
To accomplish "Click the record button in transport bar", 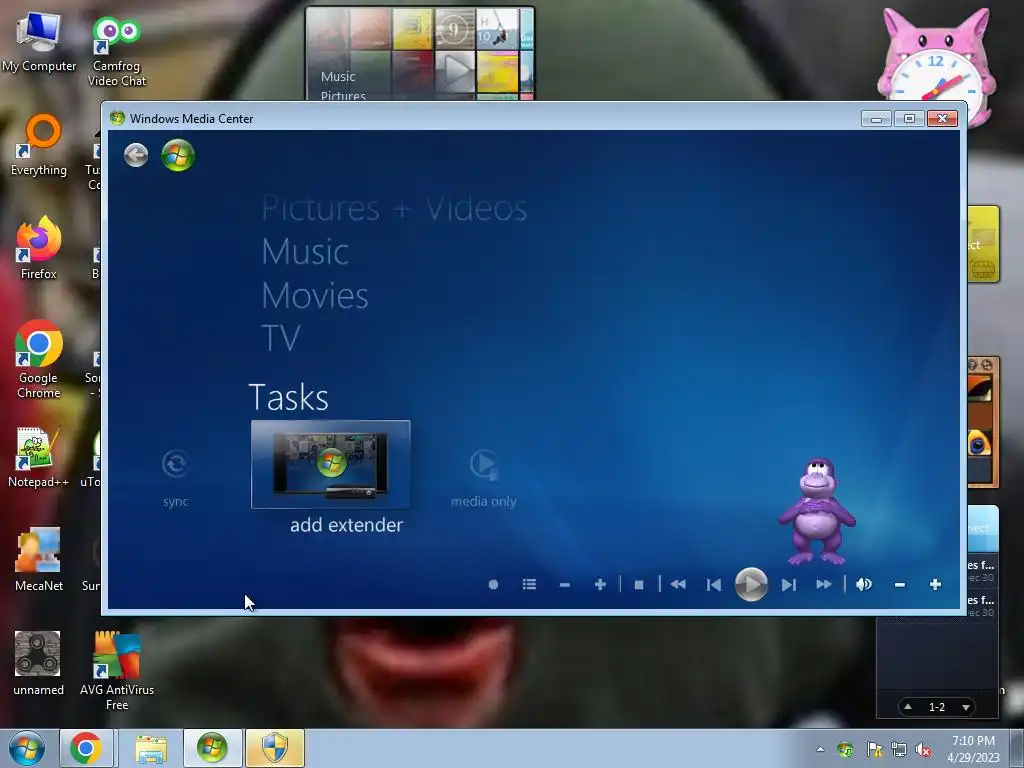I will [494, 584].
